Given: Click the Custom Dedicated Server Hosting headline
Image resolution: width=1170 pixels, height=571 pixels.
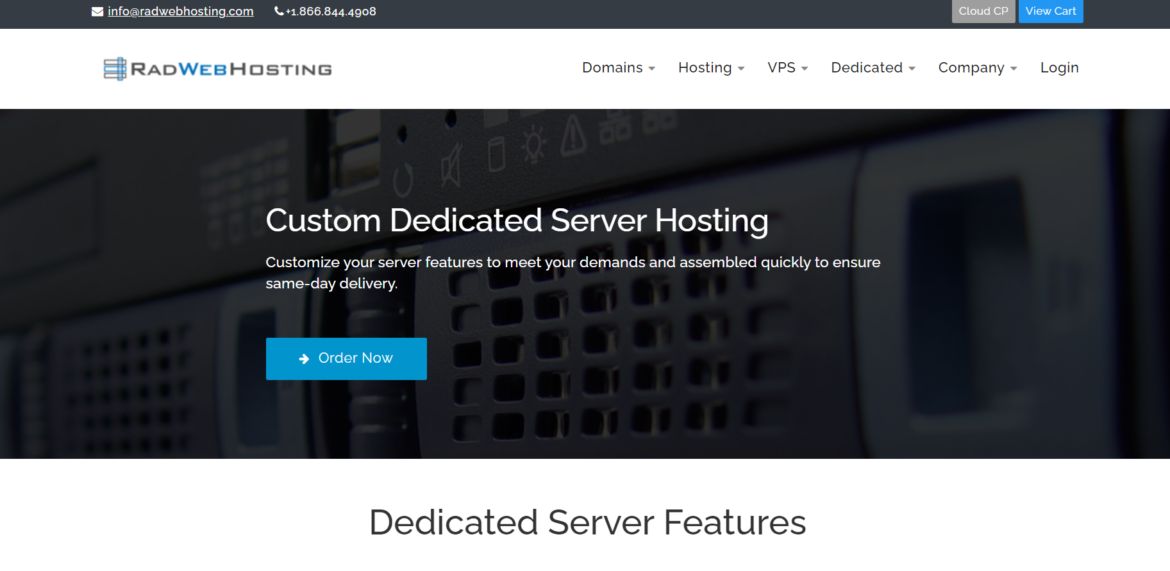Looking at the screenshot, I should point(516,221).
